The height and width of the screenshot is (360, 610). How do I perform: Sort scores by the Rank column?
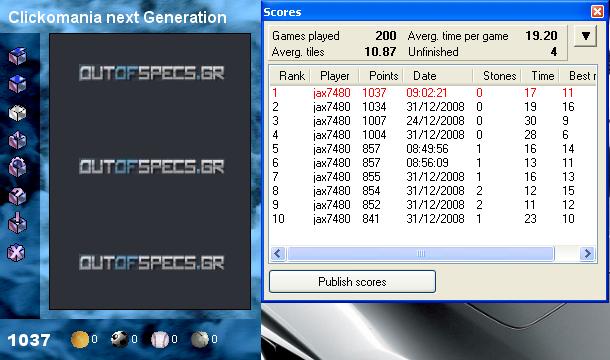290,76
